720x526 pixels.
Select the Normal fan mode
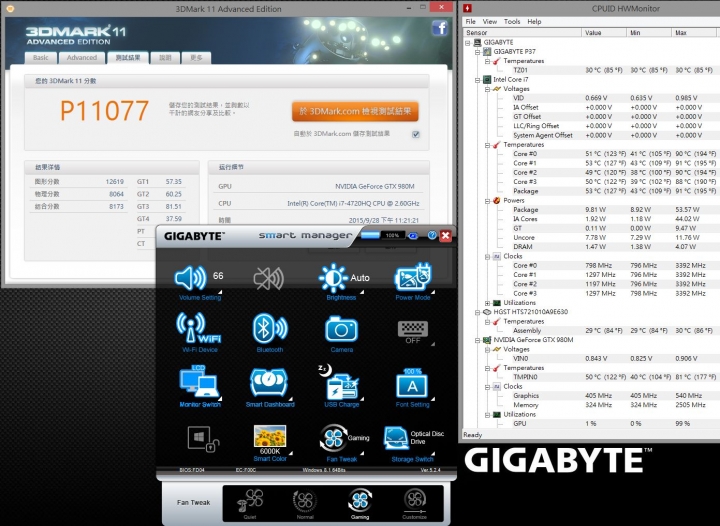click(305, 504)
